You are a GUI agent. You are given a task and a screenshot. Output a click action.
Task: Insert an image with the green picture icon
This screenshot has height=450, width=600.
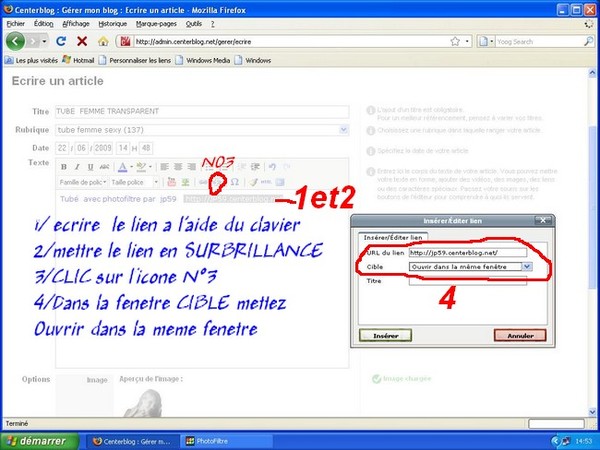185,182
